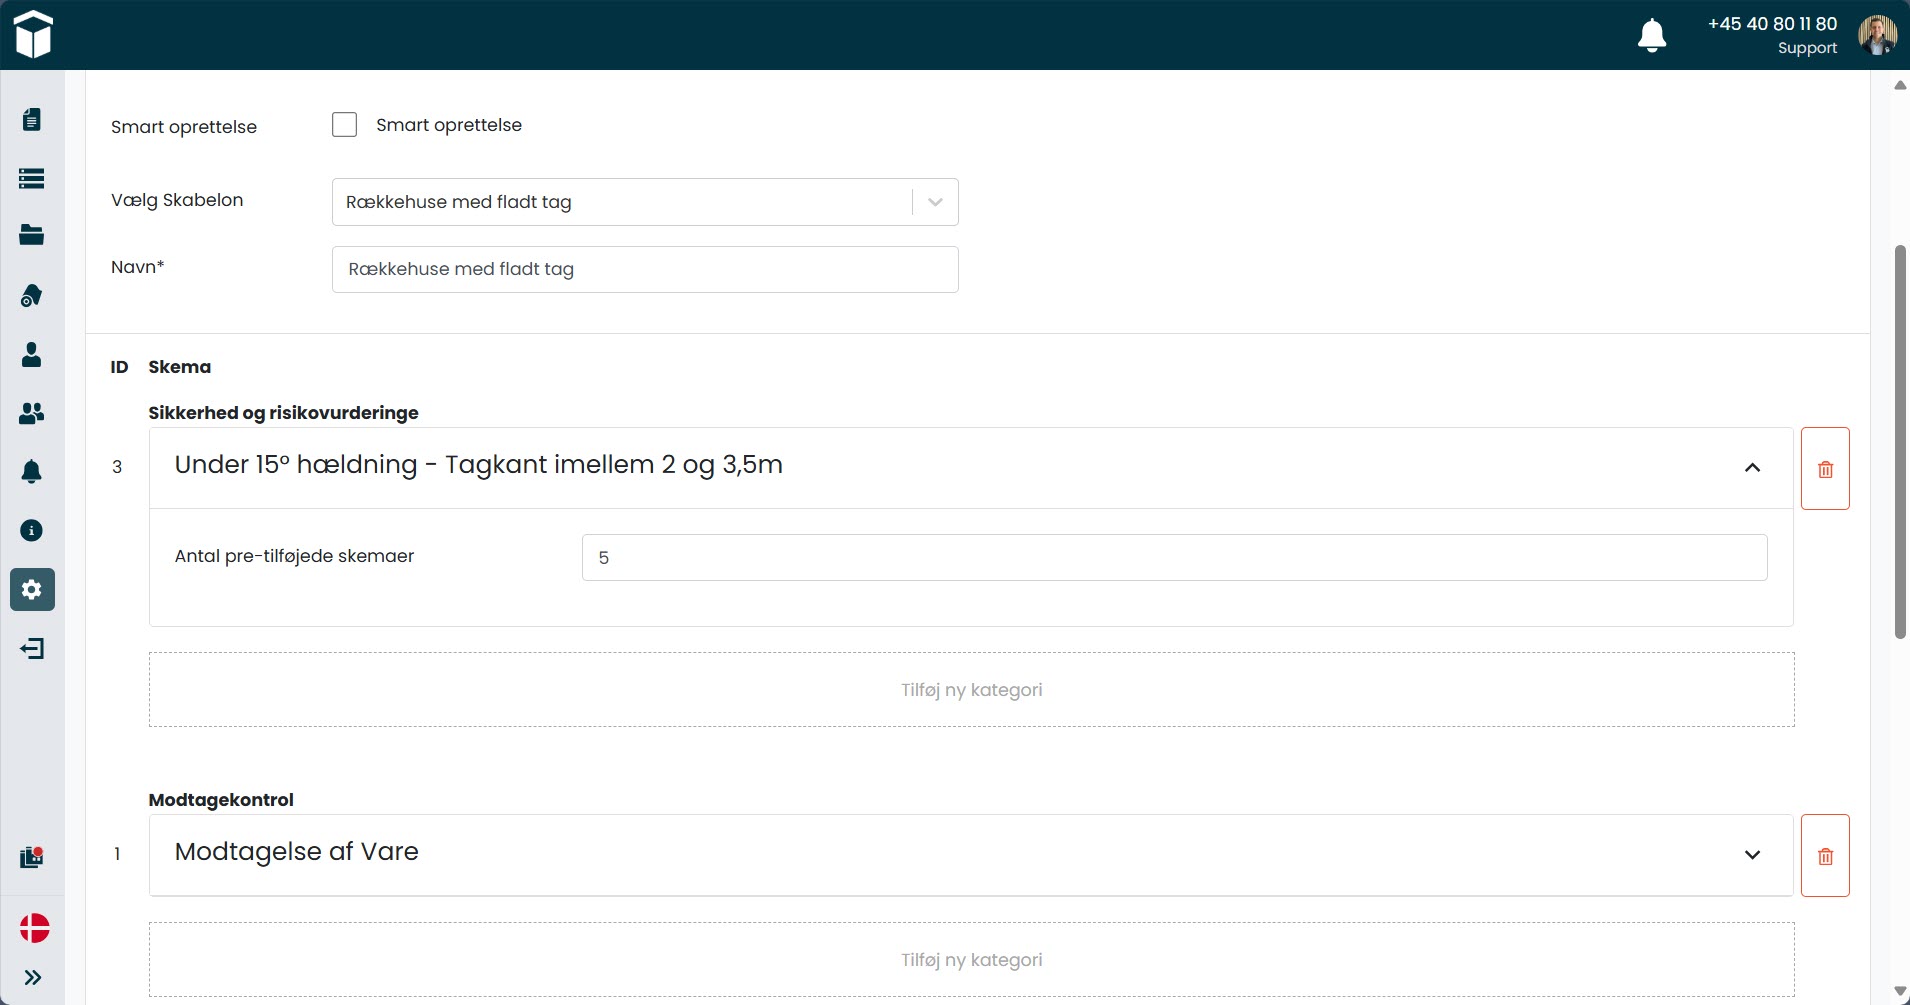Image resolution: width=1910 pixels, height=1005 pixels.
Task: Click Tilføj ny kategori under Sikkerhed section
Action: (971, 690)
